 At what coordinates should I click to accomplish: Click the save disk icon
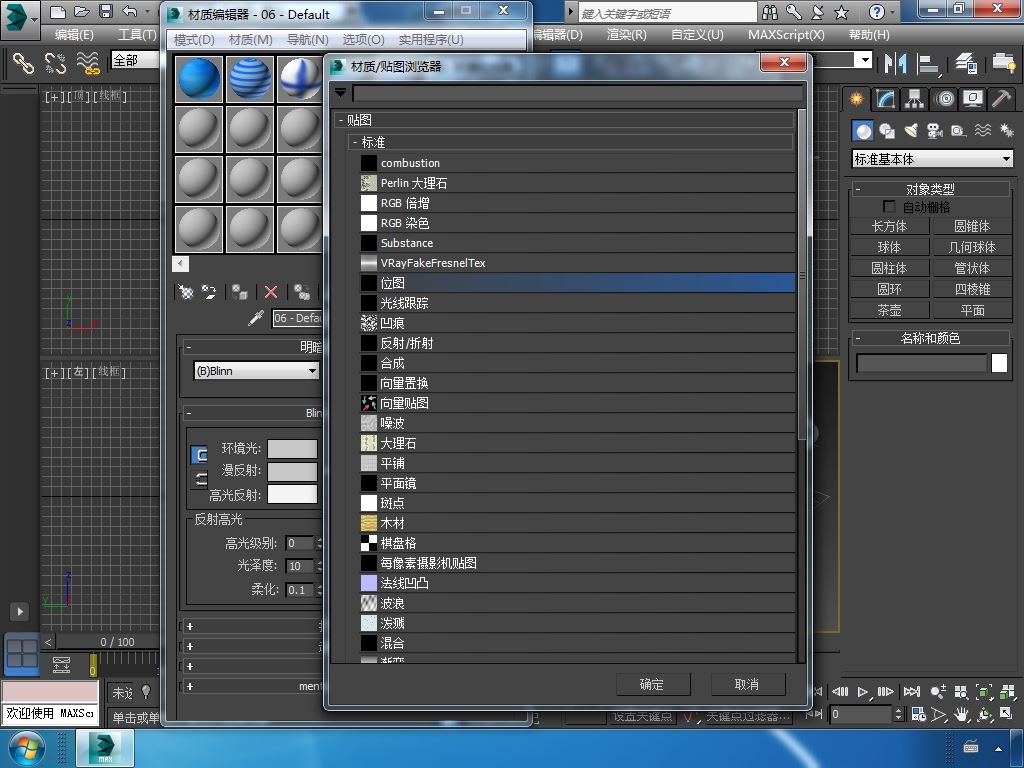click(x=106, y=12)
